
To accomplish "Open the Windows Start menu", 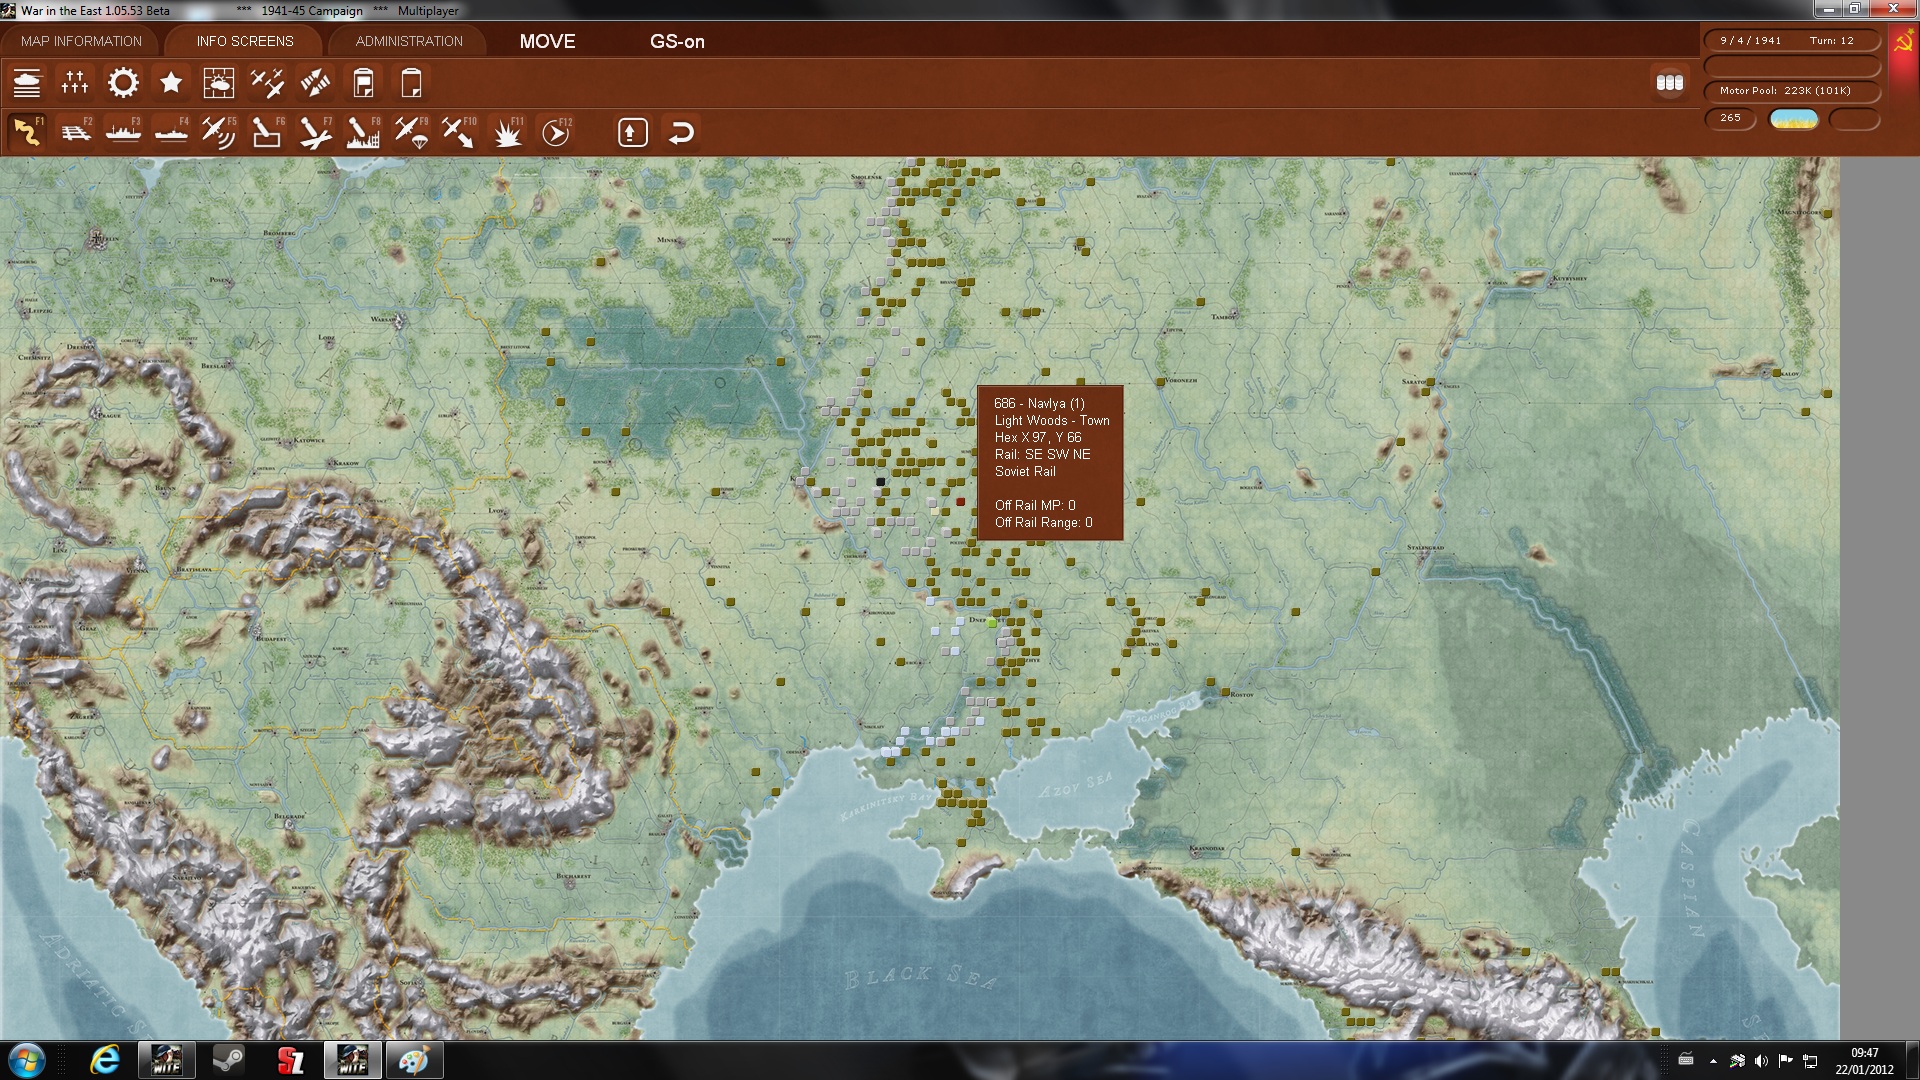I will pyautogui.click(x=27, y=1060).
